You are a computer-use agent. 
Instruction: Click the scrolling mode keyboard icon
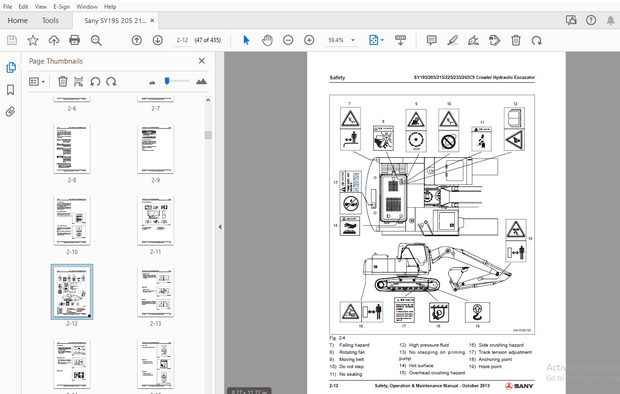pyautogui.click(x=401, y=40)
